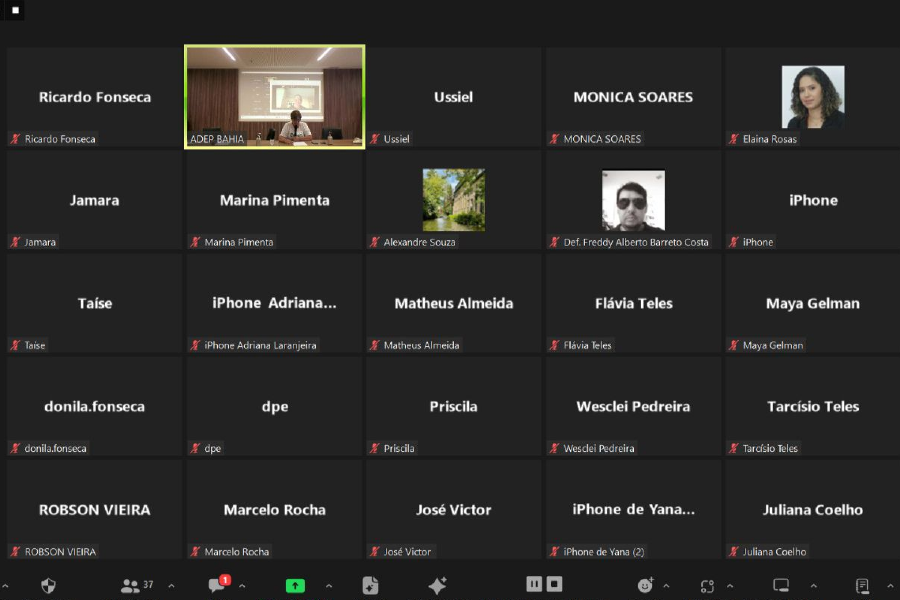Image resolution: width=900 pixels, height=600 pixels.
Task: Click 'iPhone Adriana Laranjeira' name label
Action: pyautogui.click(x=260, y=345)
